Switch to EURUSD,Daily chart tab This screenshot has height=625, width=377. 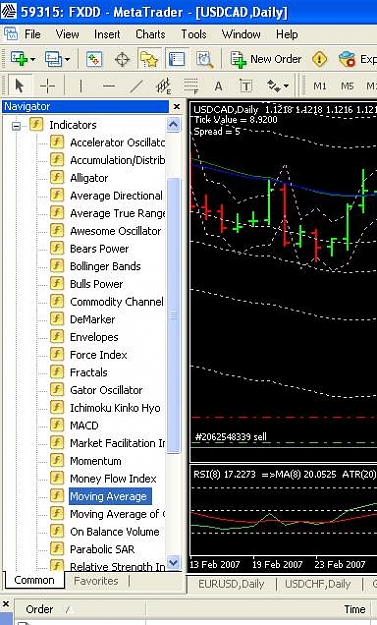pos(231,584)
